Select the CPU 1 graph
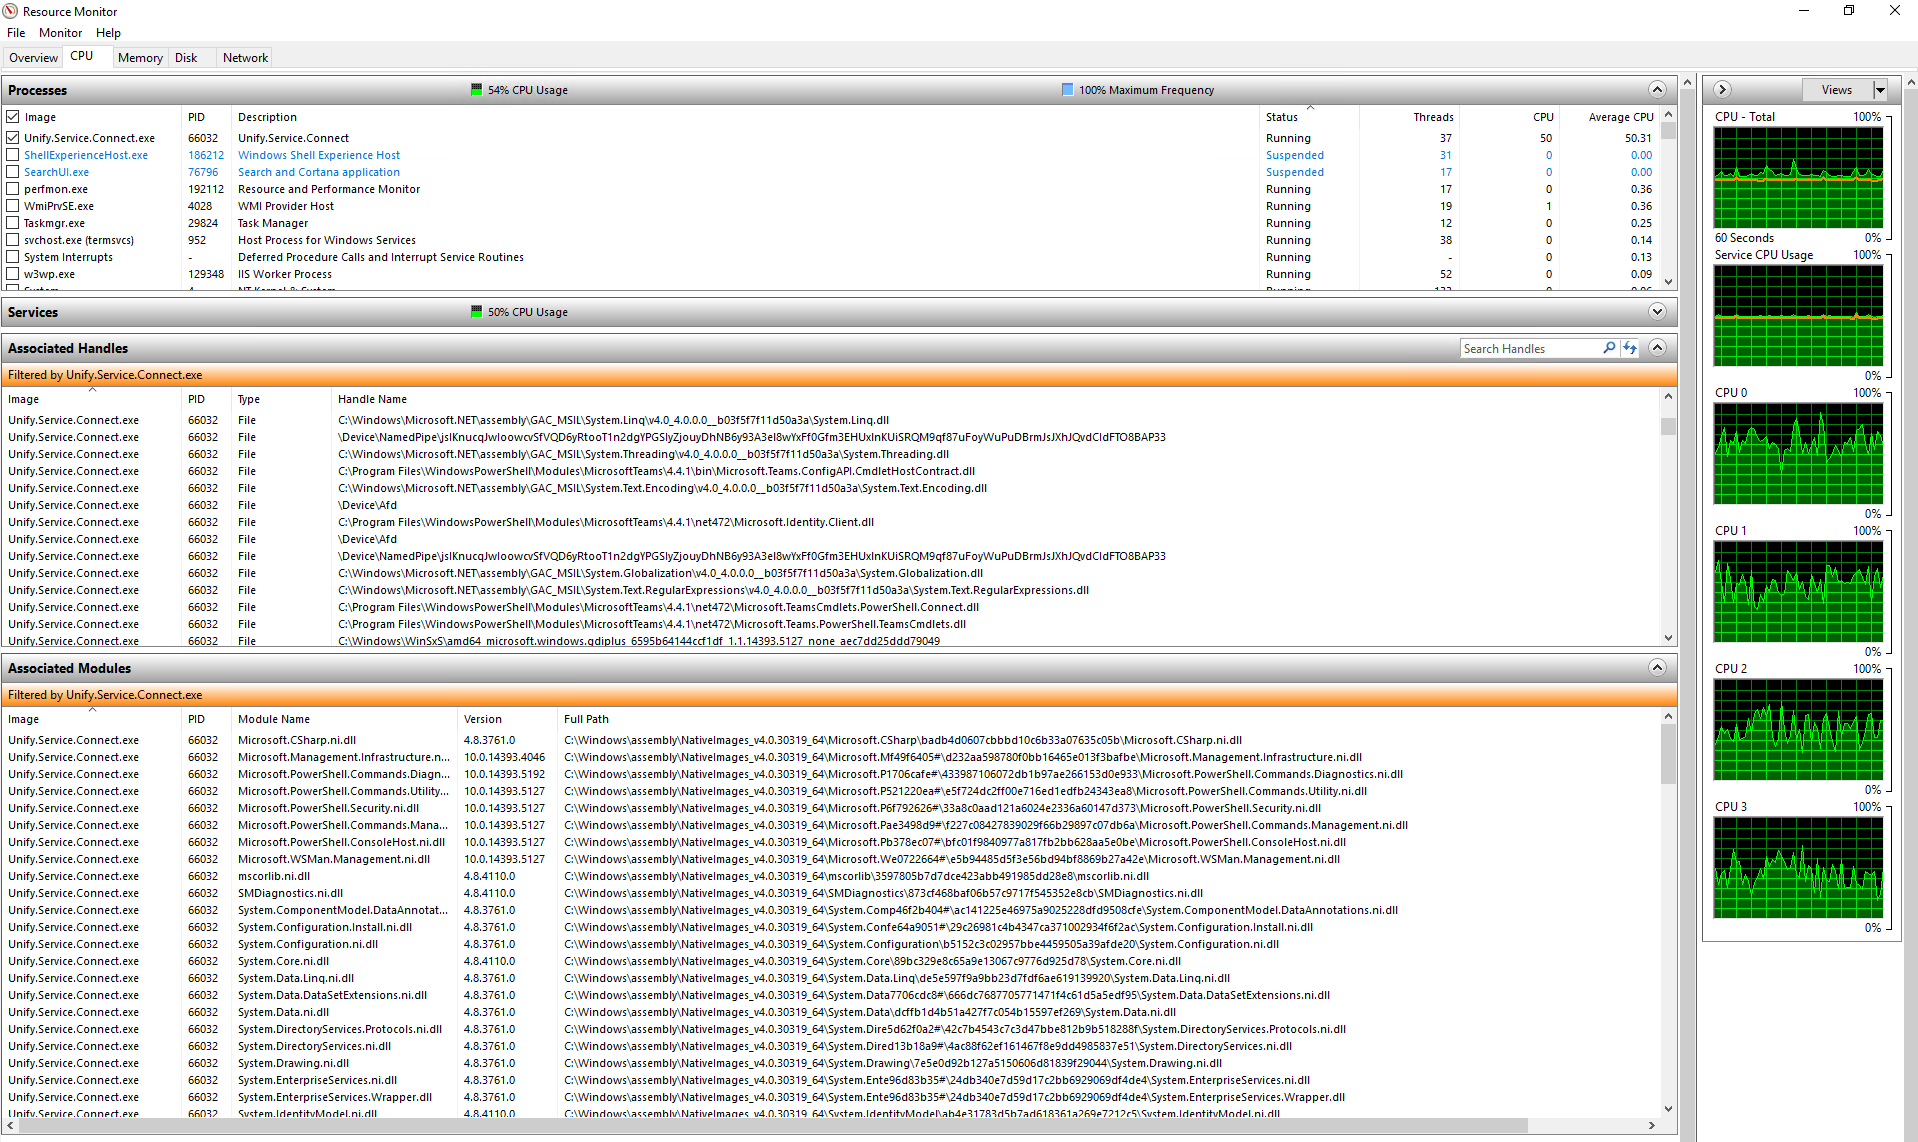The height and width of the screenshot is (1142, 1918). pos(1798,592)
